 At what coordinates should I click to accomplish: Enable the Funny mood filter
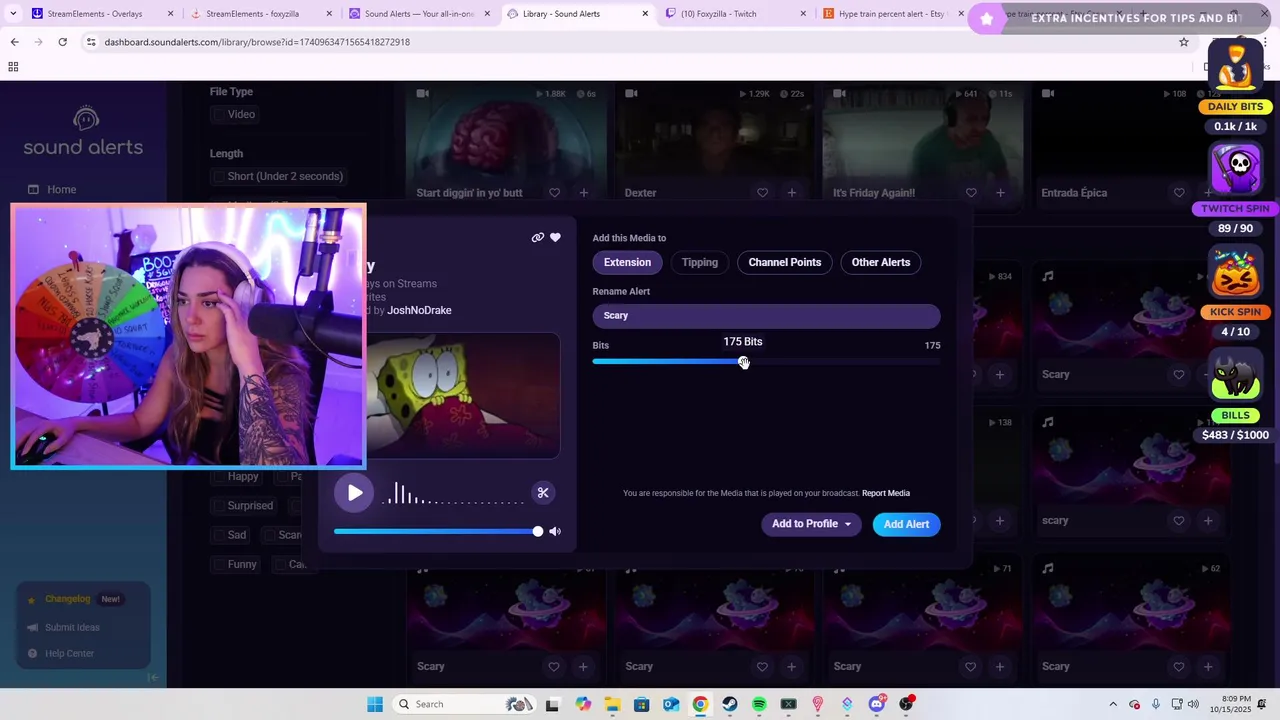pos(218,564)
